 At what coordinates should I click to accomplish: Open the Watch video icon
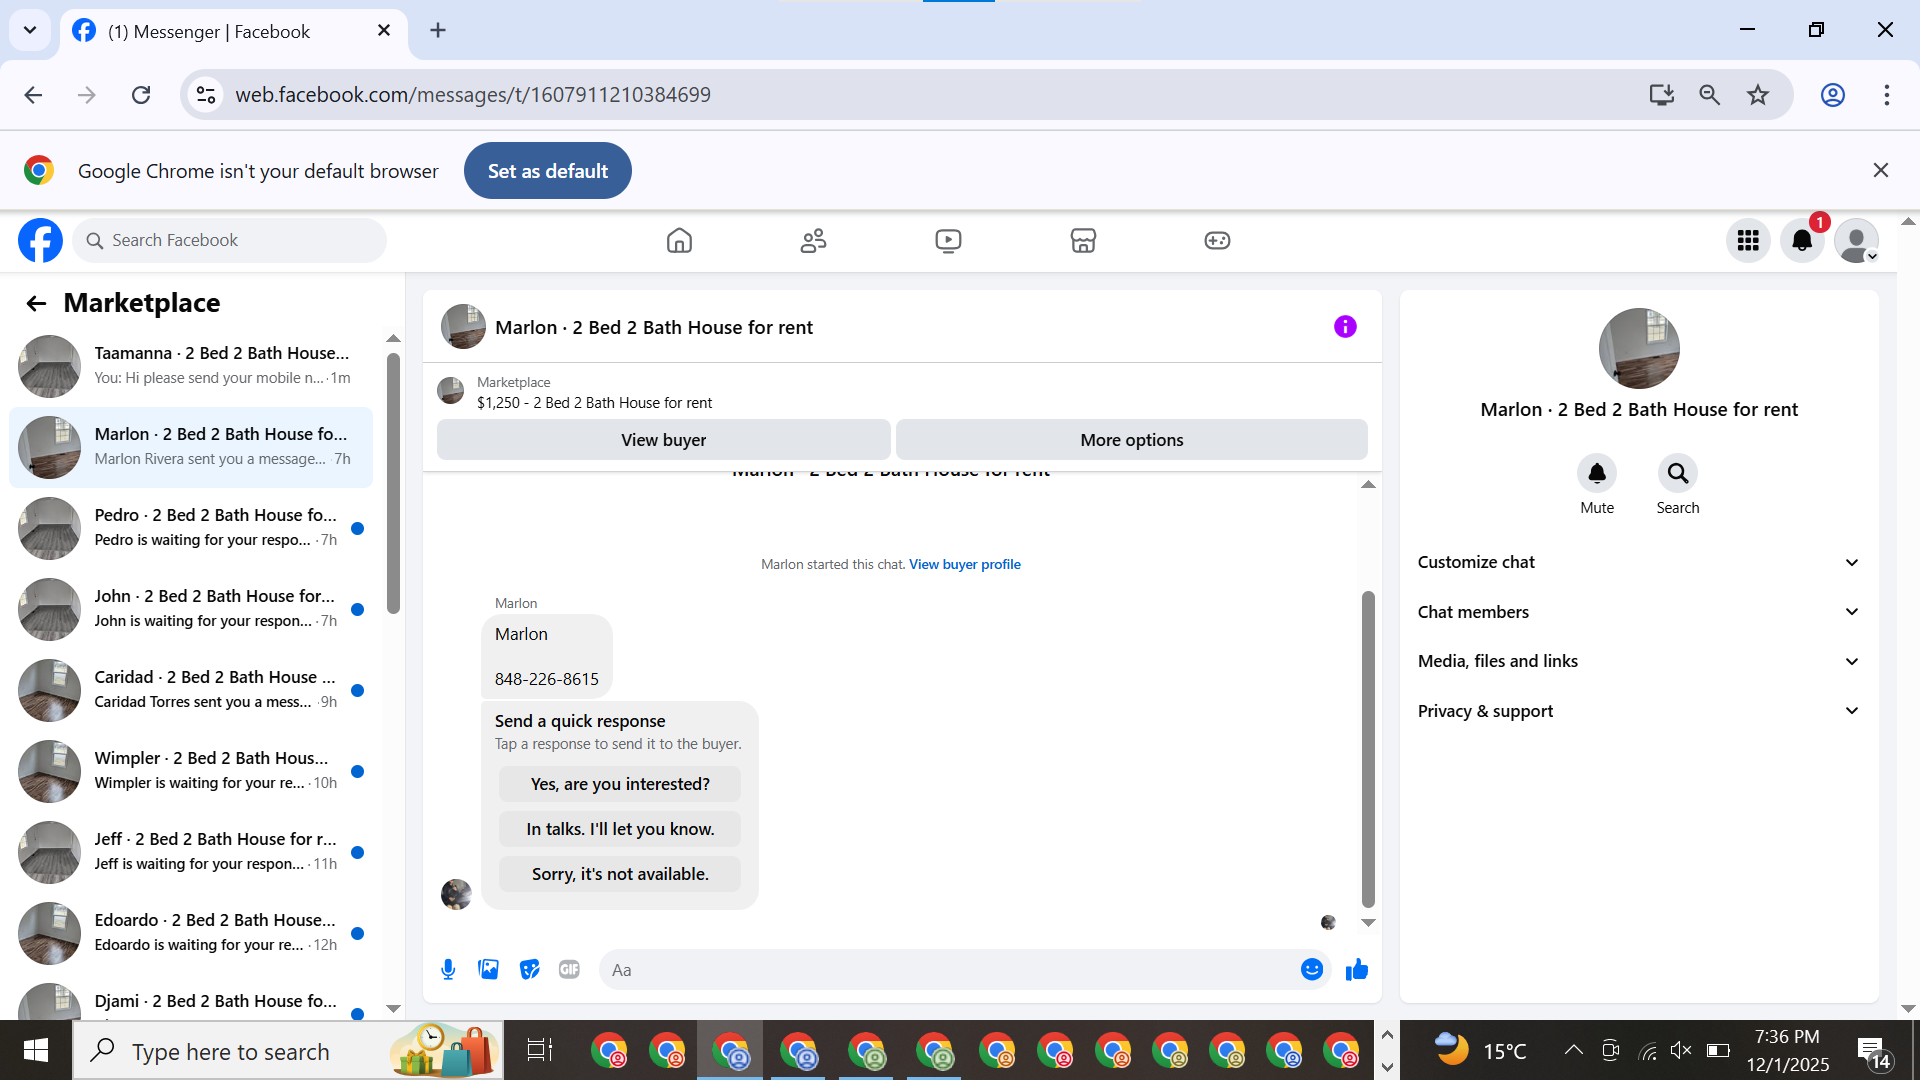pos(948,240)
